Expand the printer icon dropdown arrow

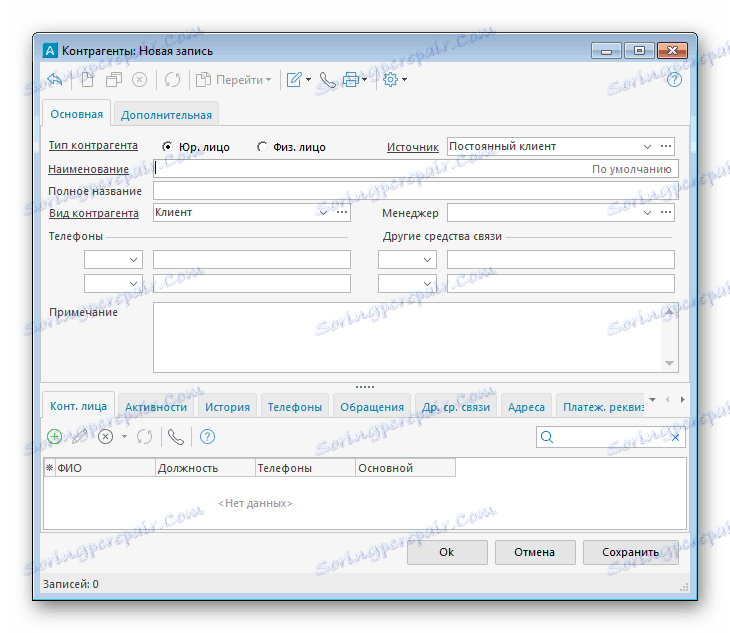coord(364,80)
